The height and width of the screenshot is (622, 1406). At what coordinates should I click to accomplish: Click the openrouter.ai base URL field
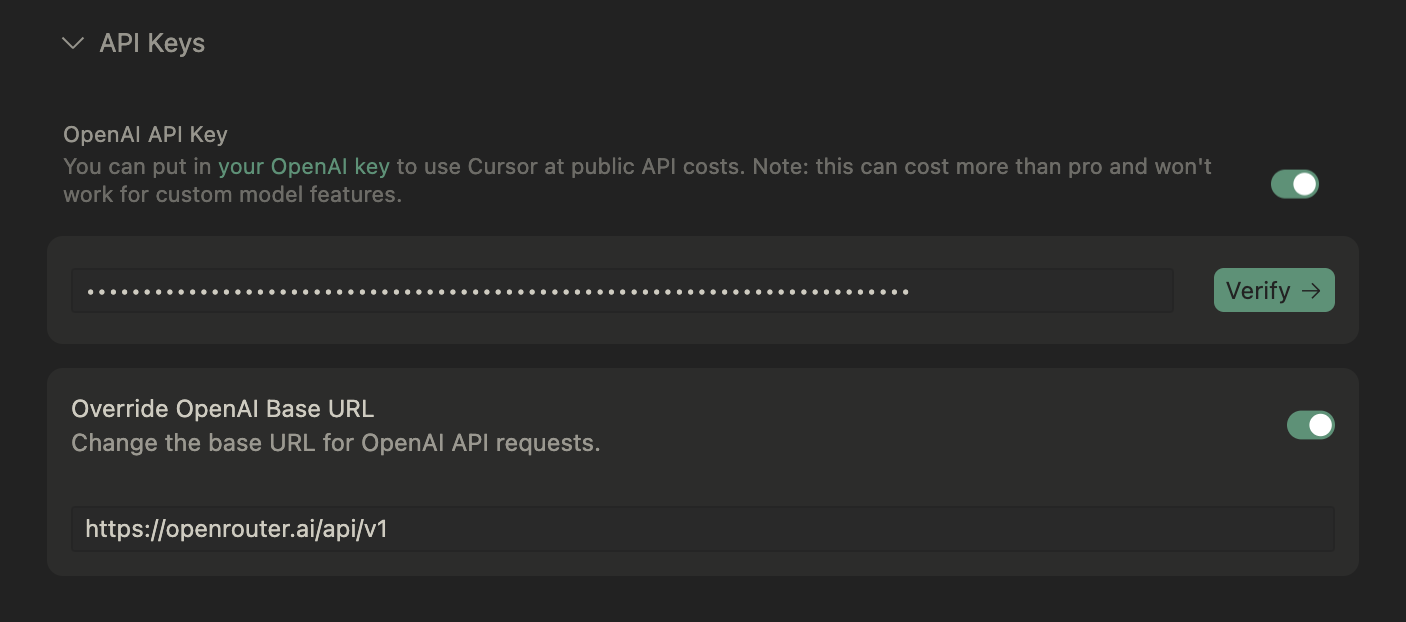click(x=703, y=528)
